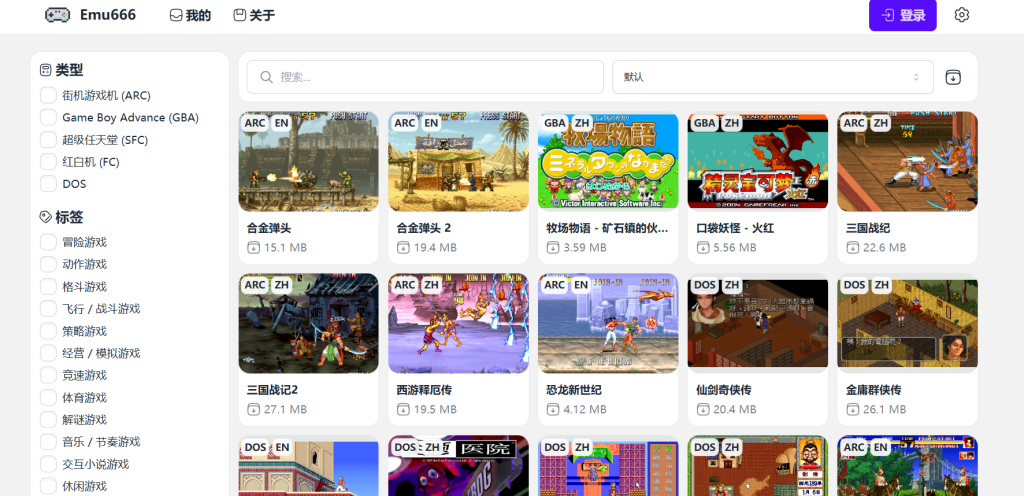Viewport: 1024px width, 496px height.
Task: Open the 默认 sort dropdown
Action: tap(773, 77)
